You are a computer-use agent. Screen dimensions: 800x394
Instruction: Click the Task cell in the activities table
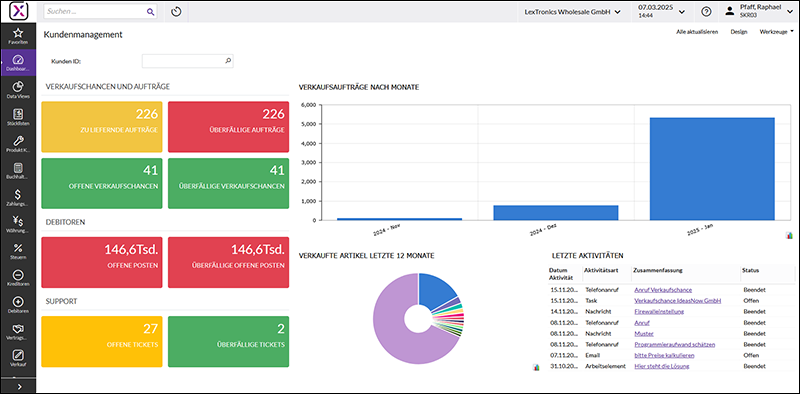[591, 301]
